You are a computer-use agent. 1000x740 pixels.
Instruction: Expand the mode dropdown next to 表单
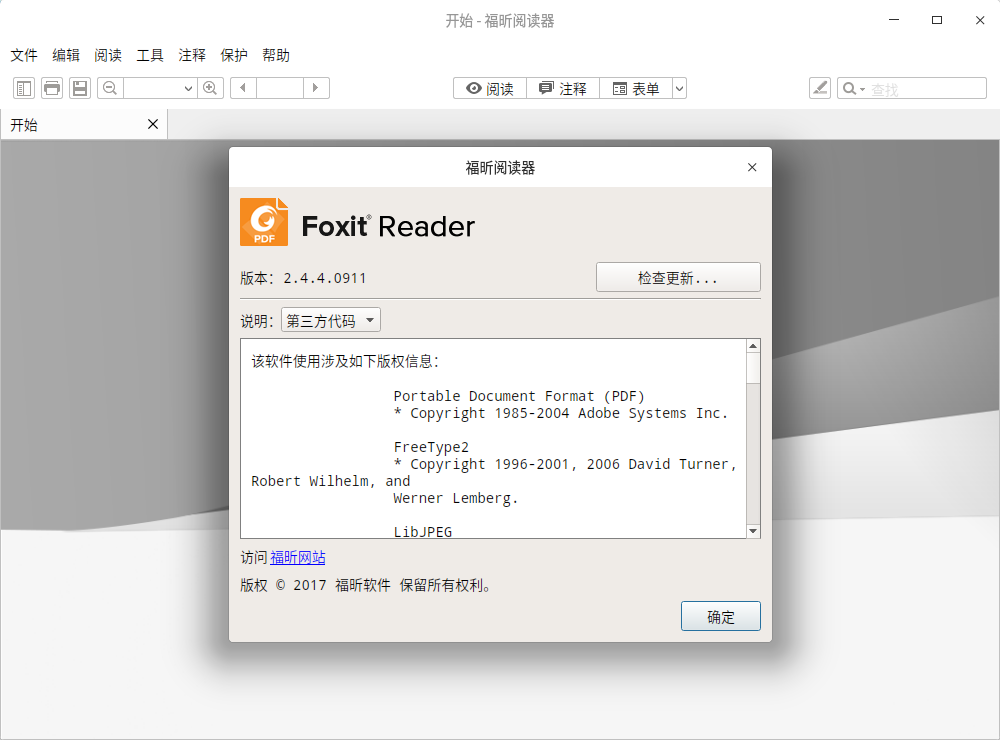[x=680, y=89]
